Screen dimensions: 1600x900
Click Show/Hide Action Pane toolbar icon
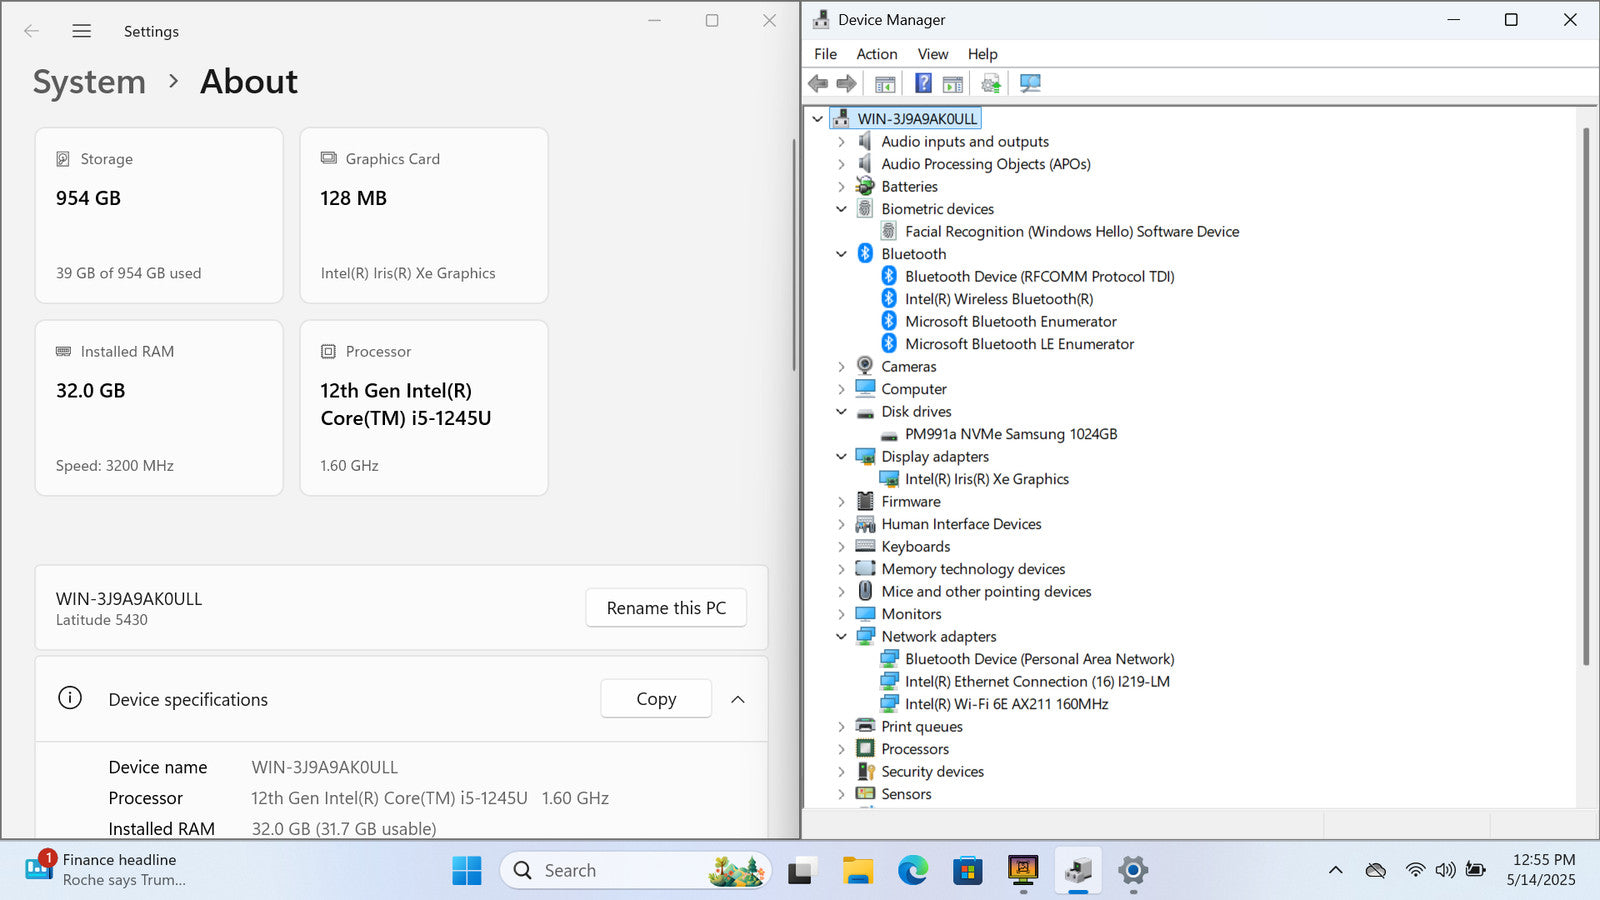953,84
